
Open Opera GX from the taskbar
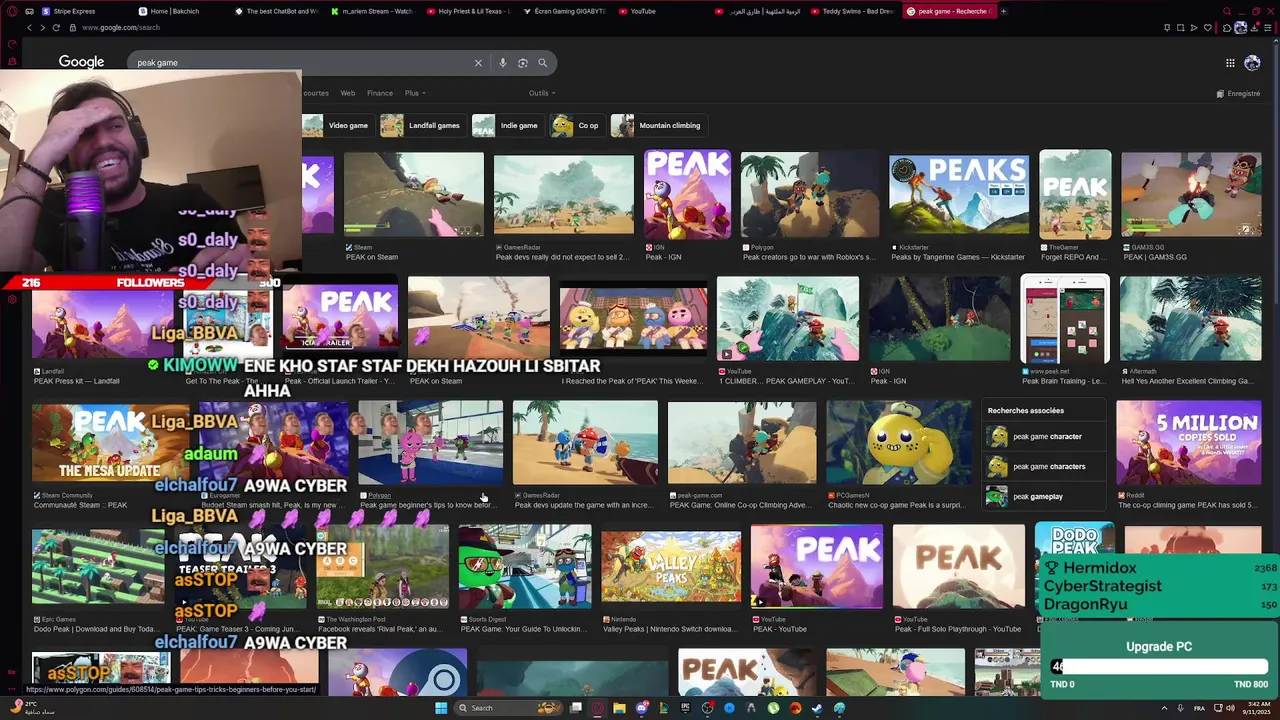(x=598, y=708)
